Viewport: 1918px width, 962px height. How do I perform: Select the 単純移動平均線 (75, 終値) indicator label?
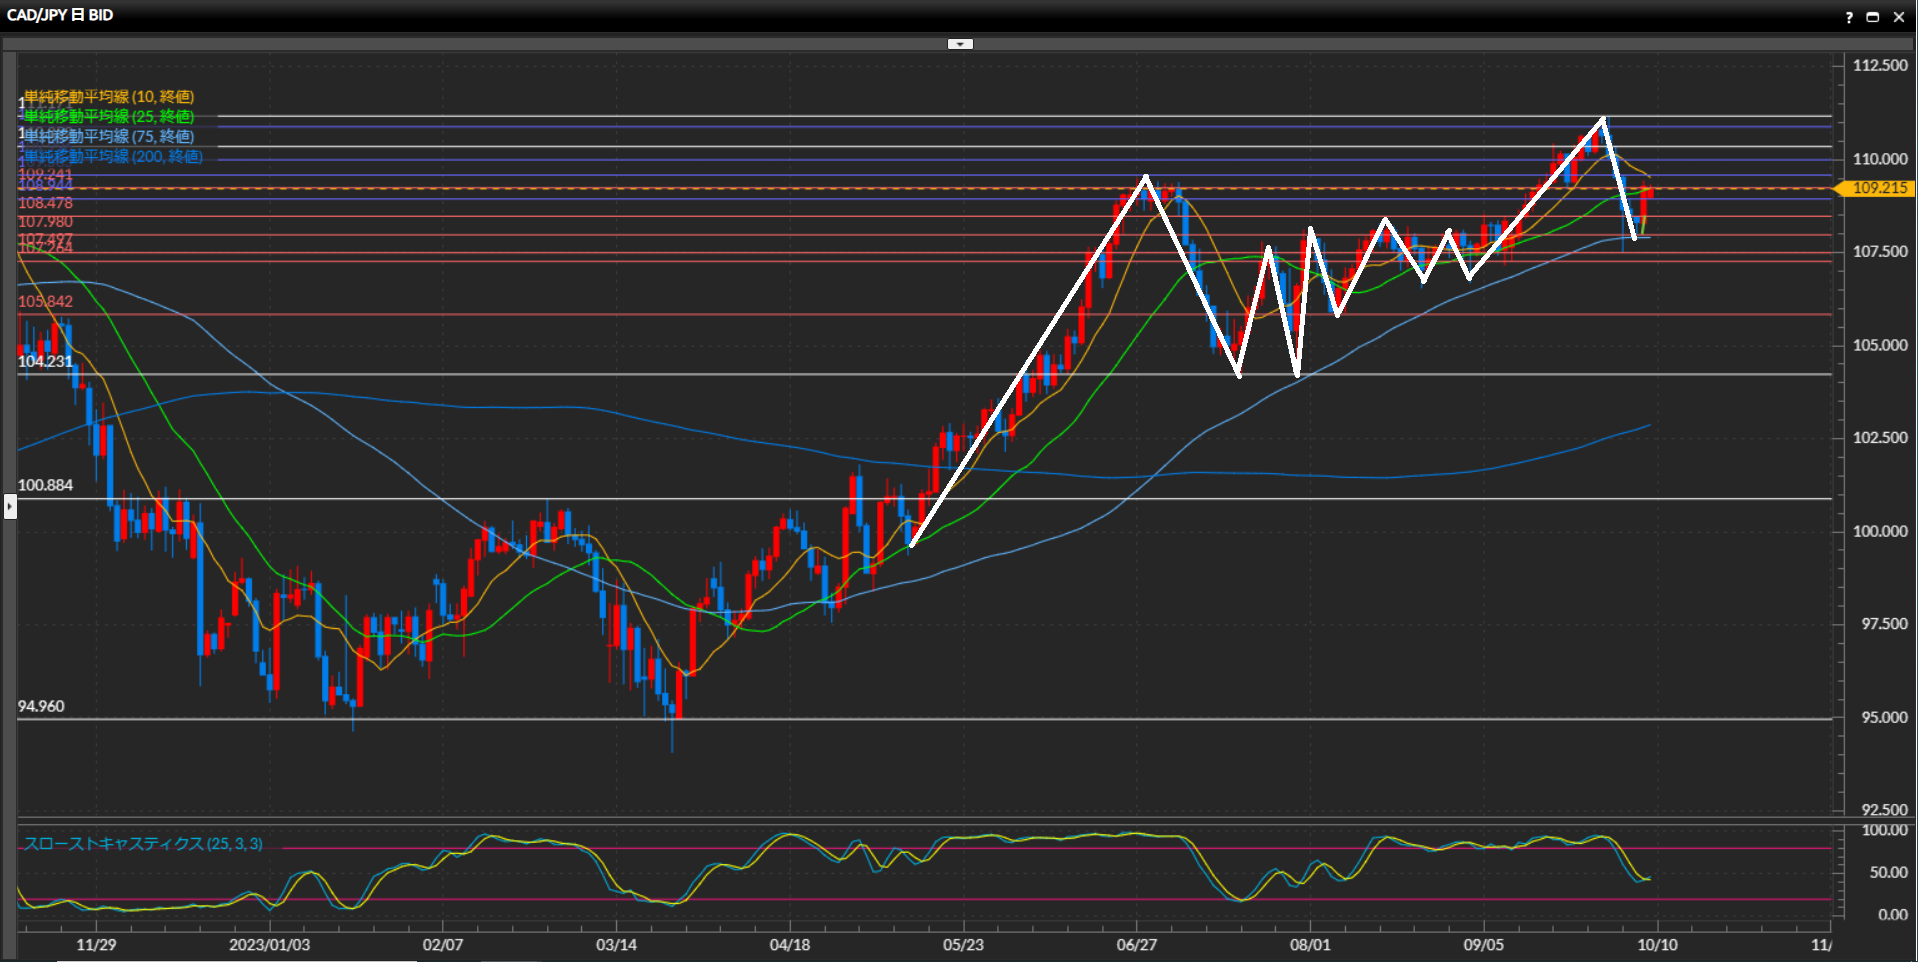coord(109,137)
